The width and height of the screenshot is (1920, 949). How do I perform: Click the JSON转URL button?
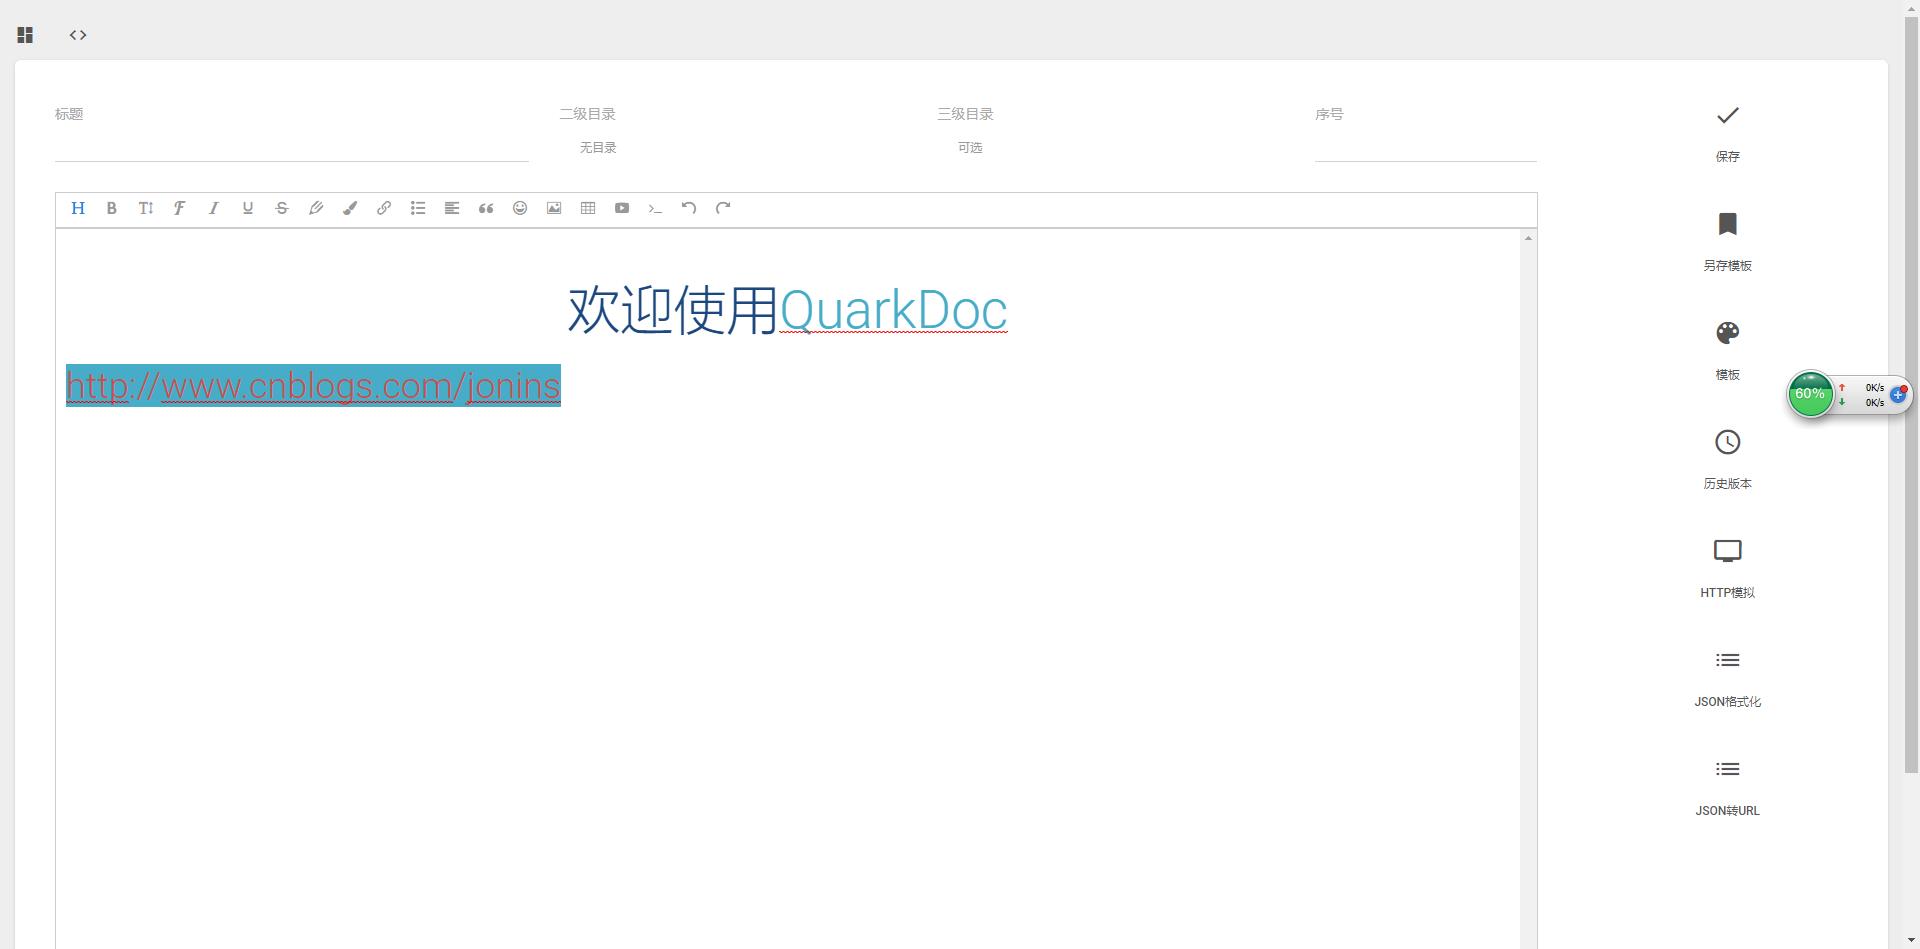1727,788
